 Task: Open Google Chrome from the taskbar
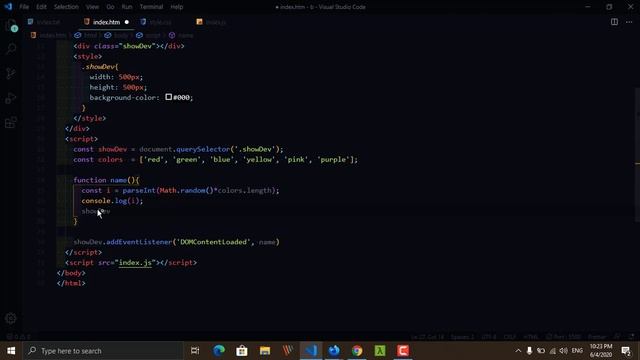[x=357, y=351]
